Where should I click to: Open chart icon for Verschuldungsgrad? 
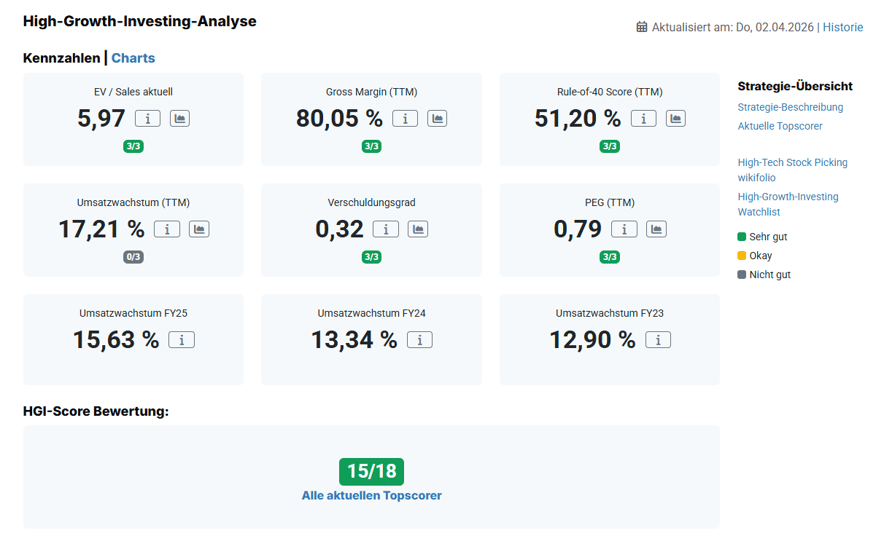(418, 229)
